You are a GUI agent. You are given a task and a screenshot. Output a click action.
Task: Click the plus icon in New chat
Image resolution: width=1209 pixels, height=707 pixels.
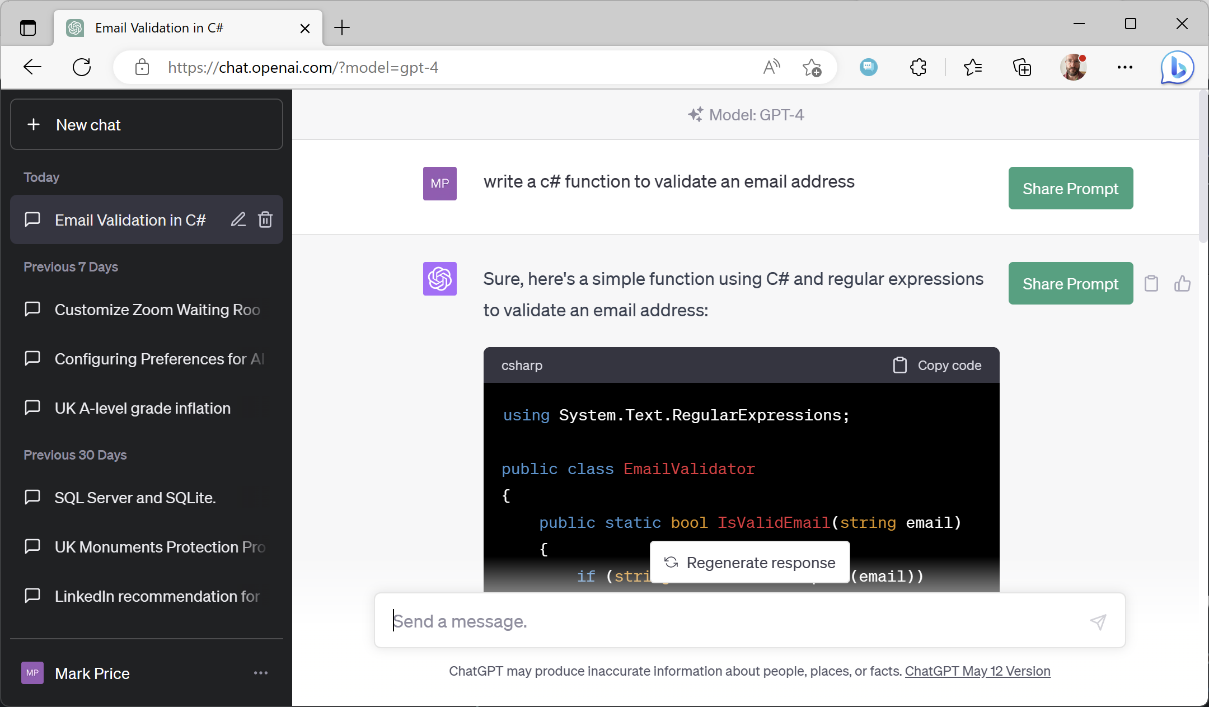pyautogui.click(x=33, y=125)
